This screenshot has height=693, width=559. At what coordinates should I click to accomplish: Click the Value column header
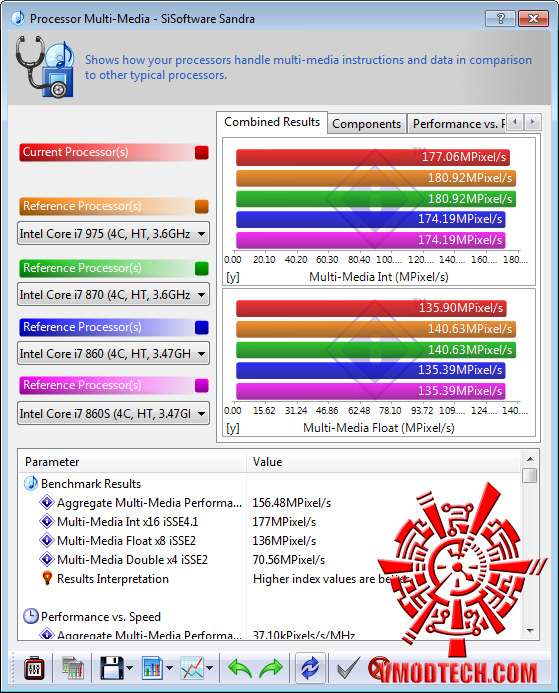click(384, 462)
